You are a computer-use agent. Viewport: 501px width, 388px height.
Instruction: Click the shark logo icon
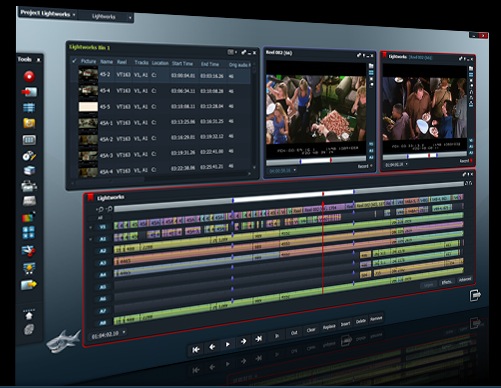pos(63,341)
